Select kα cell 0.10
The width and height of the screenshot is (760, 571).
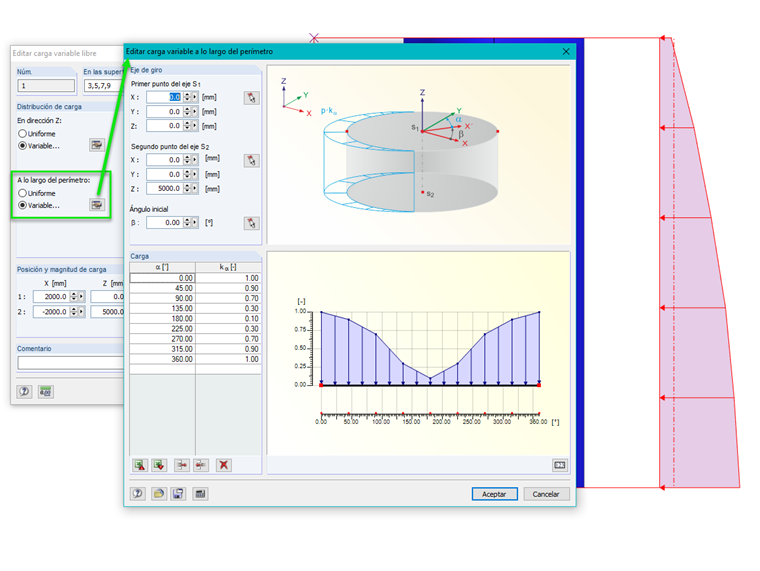(228, 319)
